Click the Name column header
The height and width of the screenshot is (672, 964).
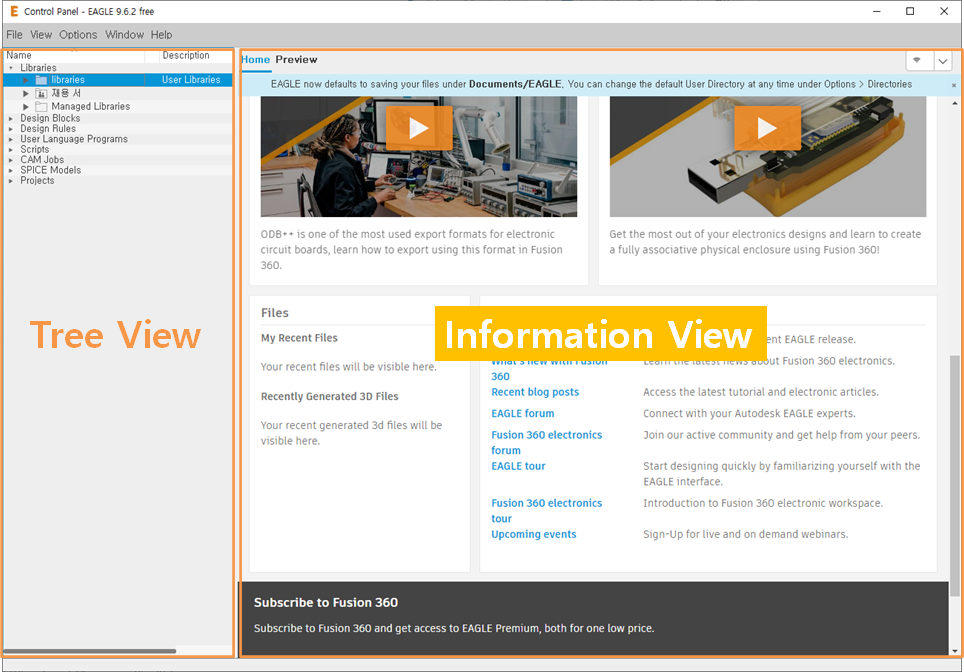pos(74,55)
